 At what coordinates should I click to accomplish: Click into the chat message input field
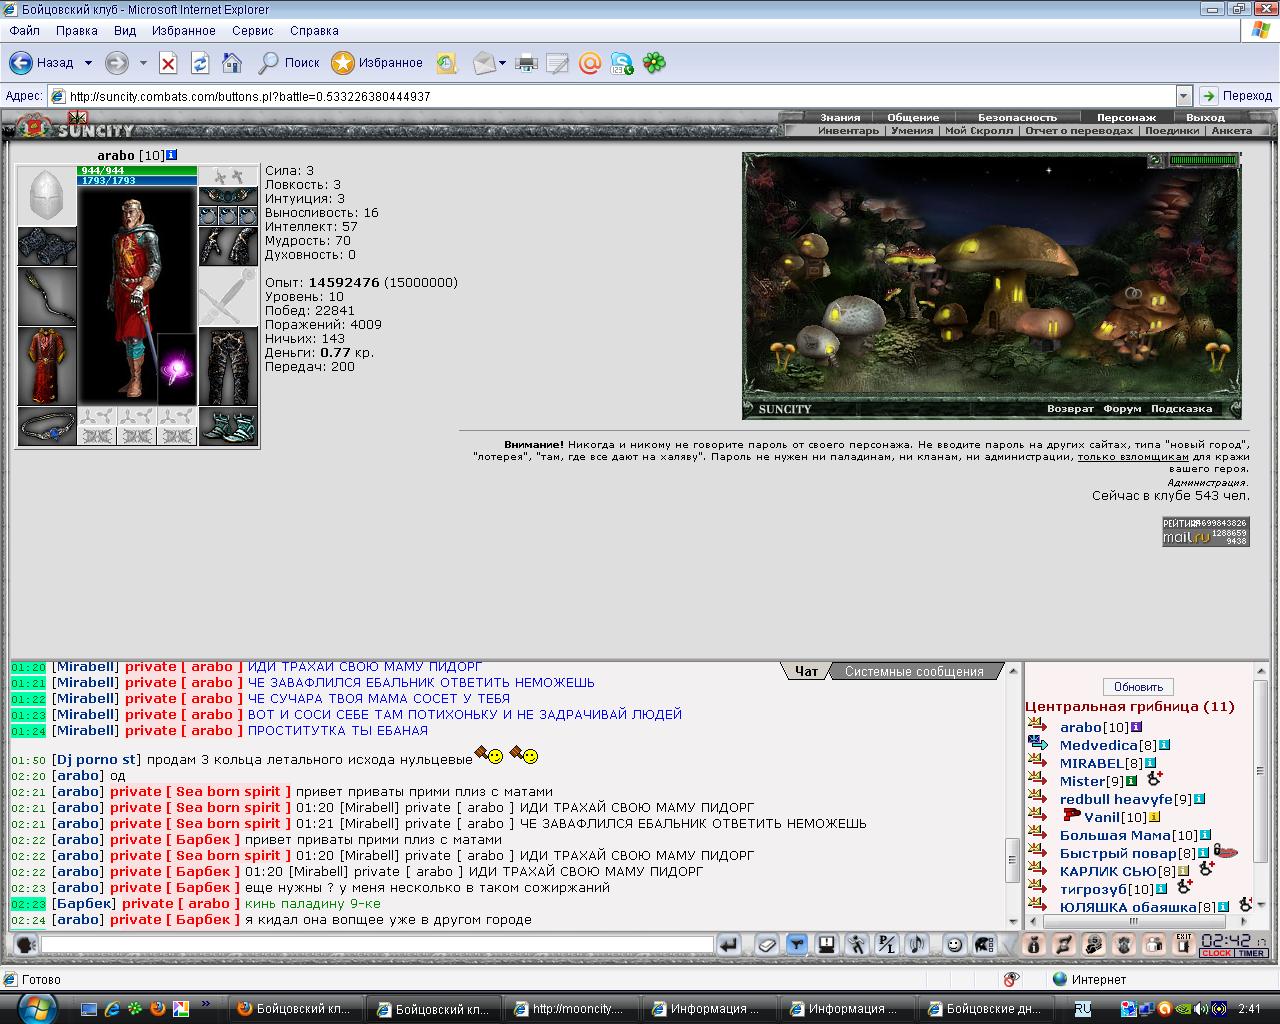(377, 944)
